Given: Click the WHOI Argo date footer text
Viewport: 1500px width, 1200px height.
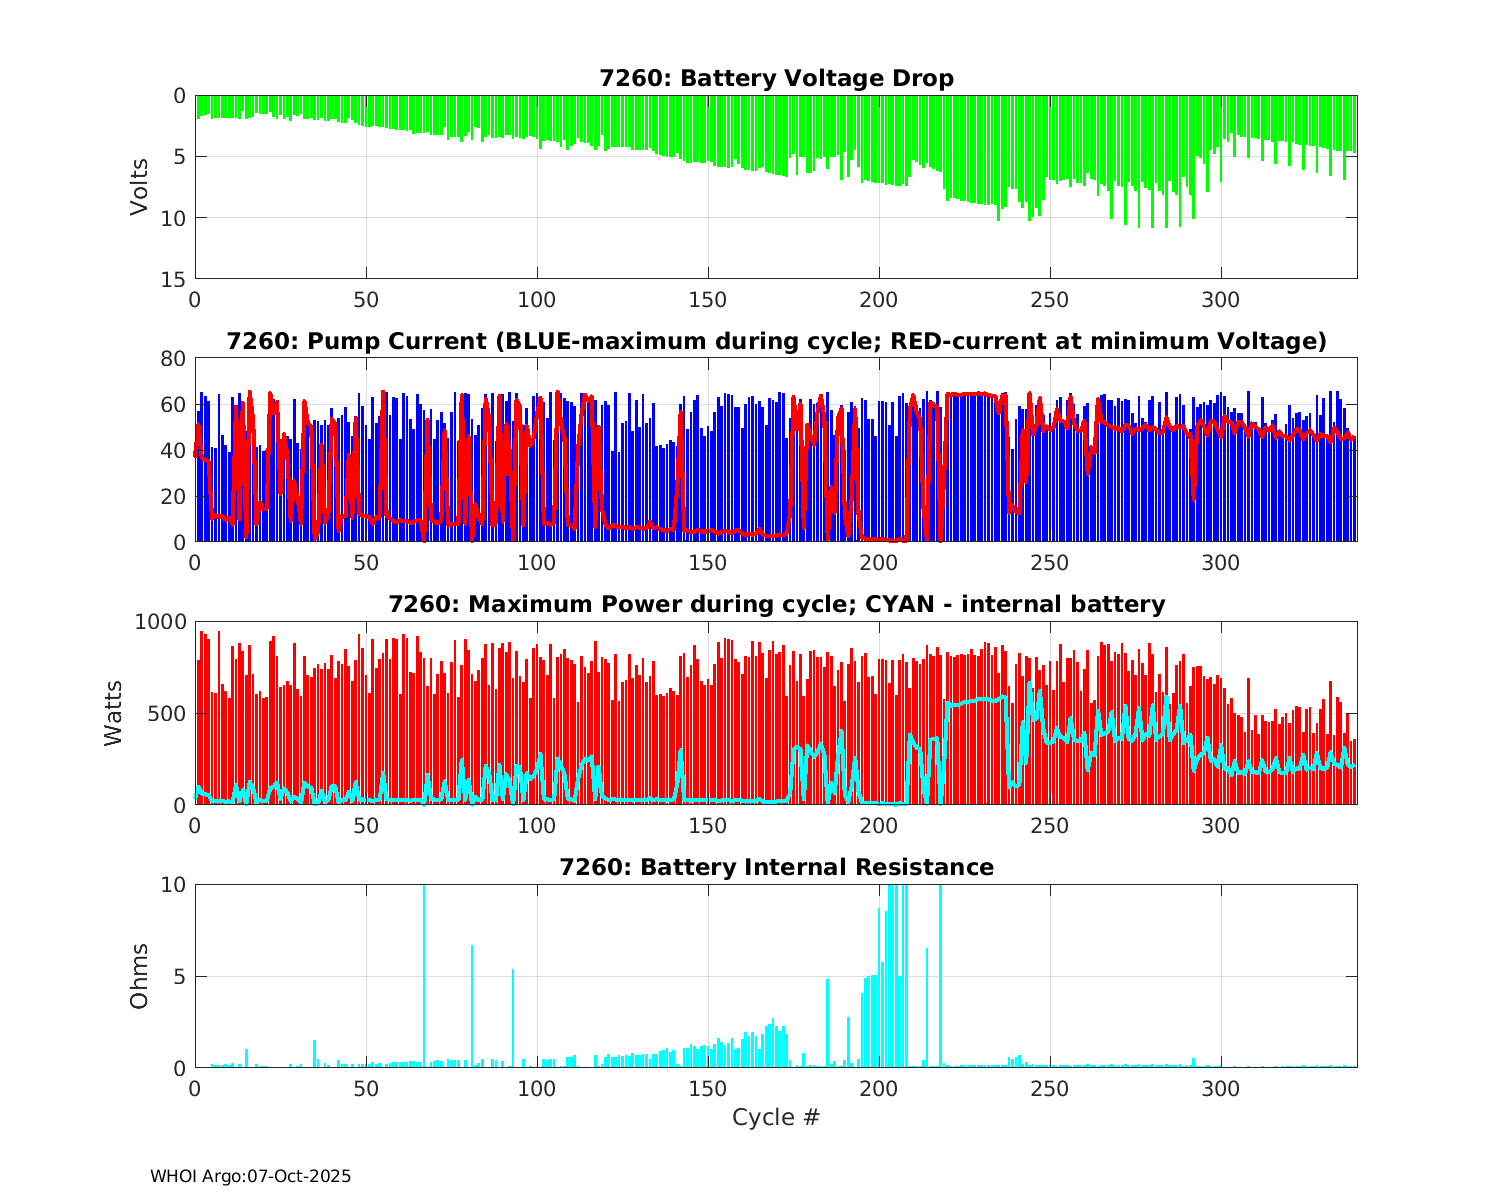Looking at the screenshot, I should [x=250, y=1176].
